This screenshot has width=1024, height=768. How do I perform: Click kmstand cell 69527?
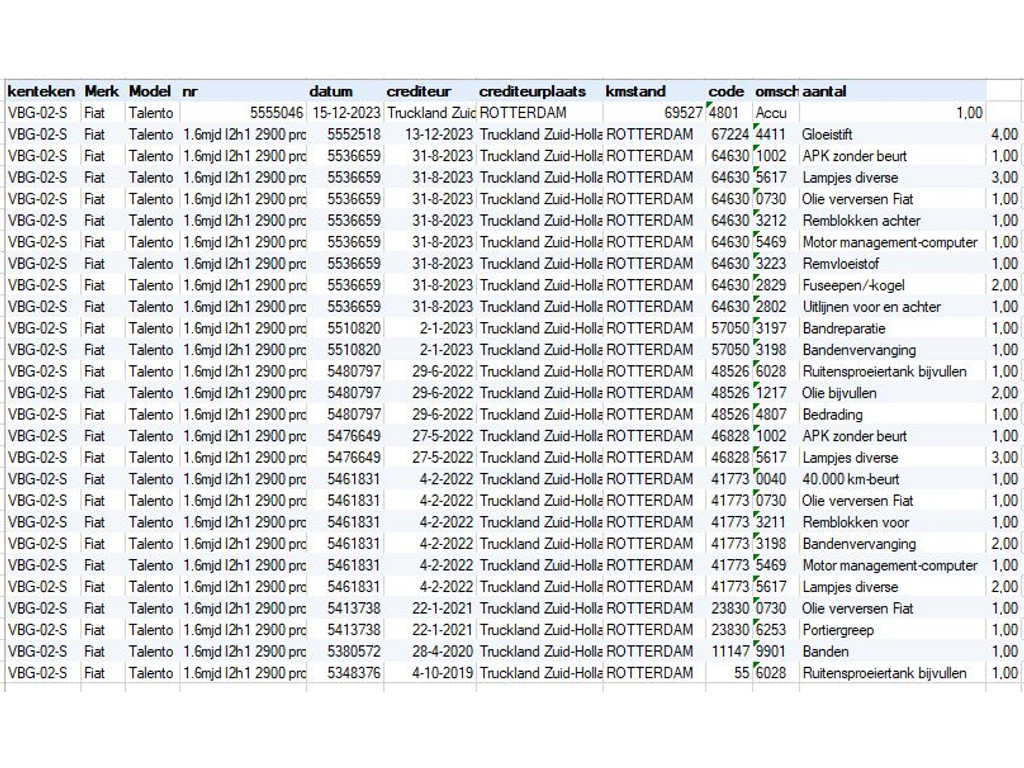click(x=654, y=112)
